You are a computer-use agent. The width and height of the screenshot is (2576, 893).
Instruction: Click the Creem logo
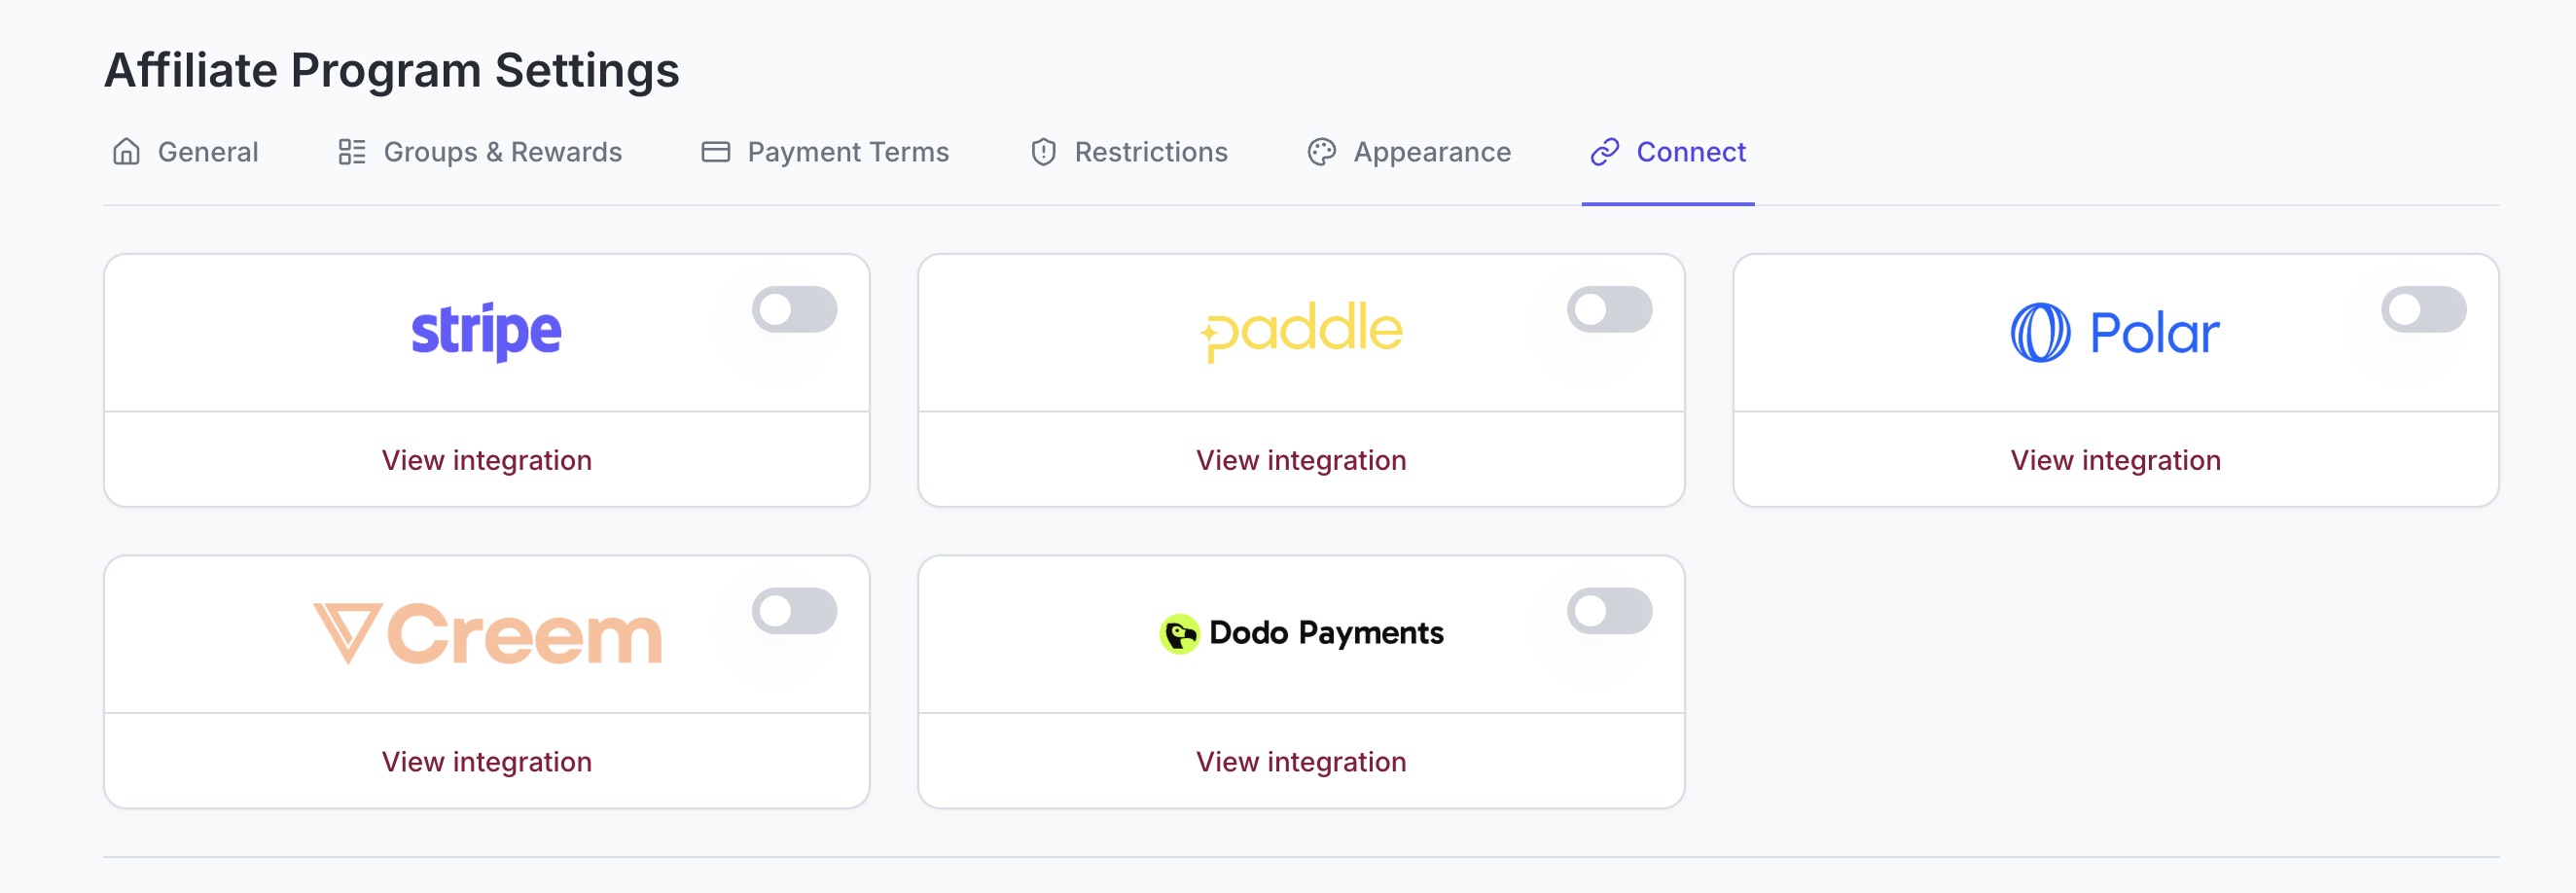tap(487, 634)
